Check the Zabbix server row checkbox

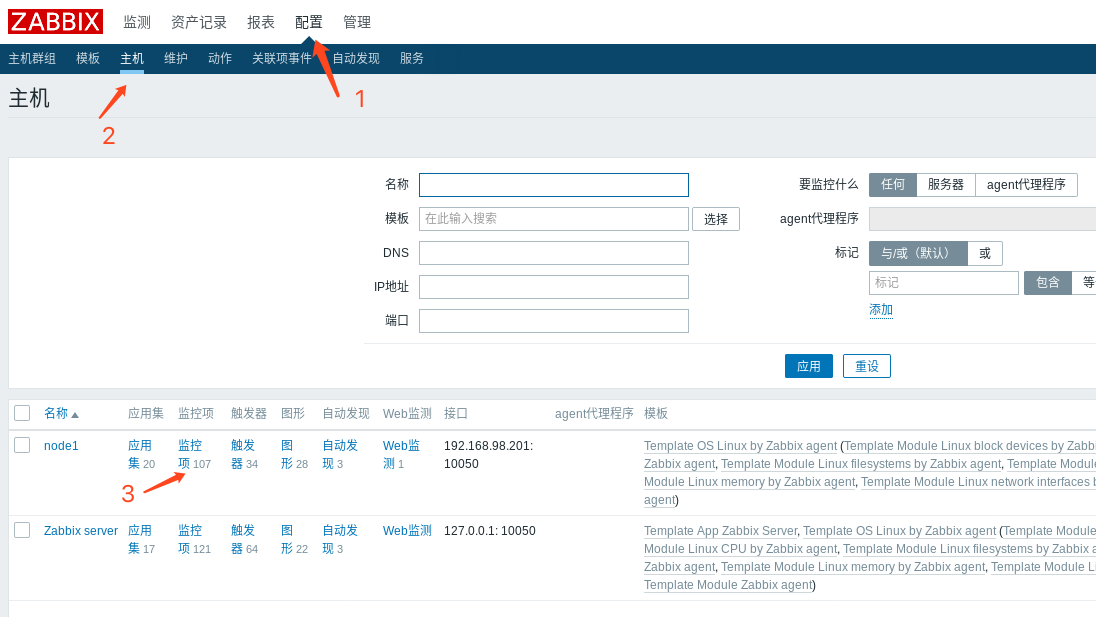tap(22, 530)
